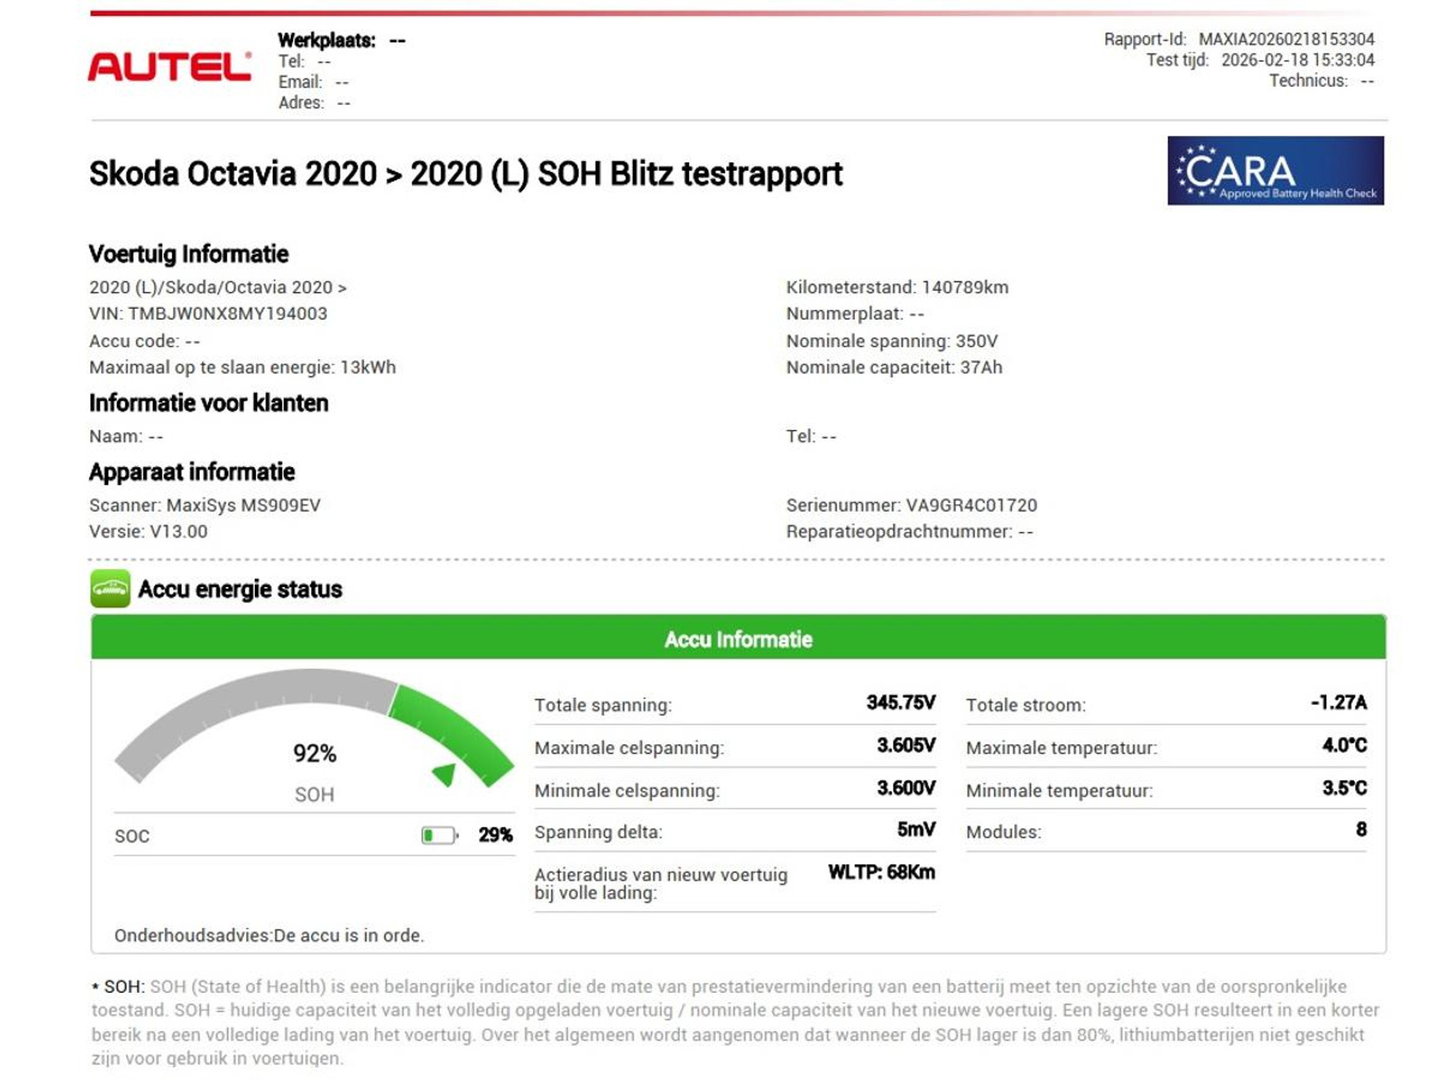The height and width of the screenshot is (1080, 1440).
Task: Select the green car icon beside Accu energie status
Action: 108,589
